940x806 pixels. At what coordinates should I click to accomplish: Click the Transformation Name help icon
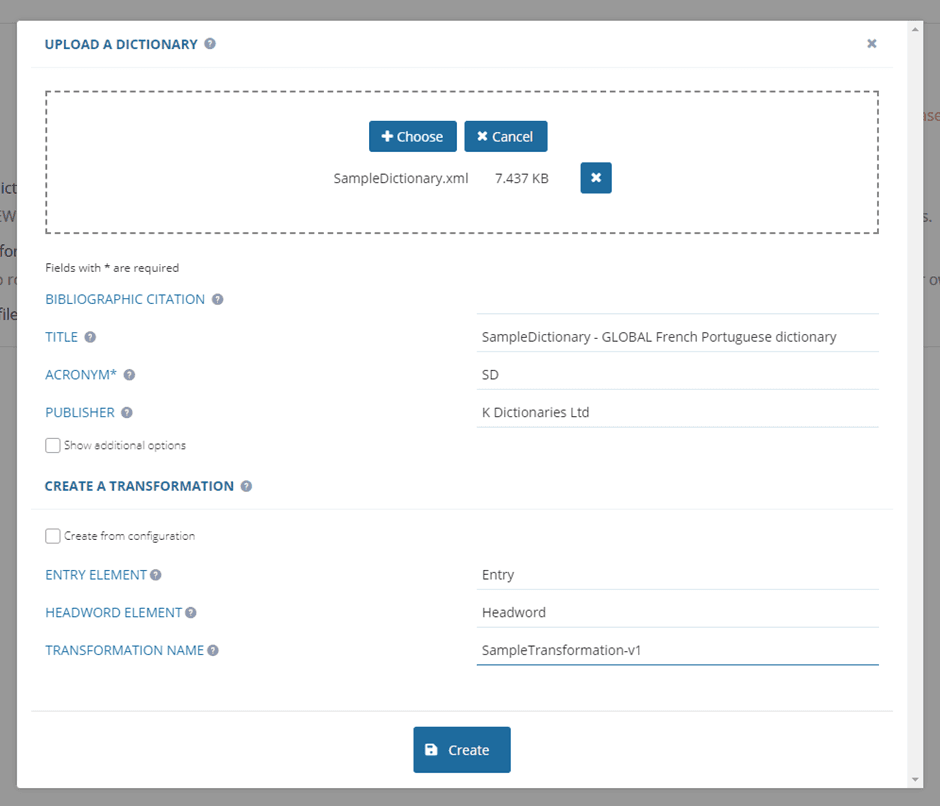point(213,650)
